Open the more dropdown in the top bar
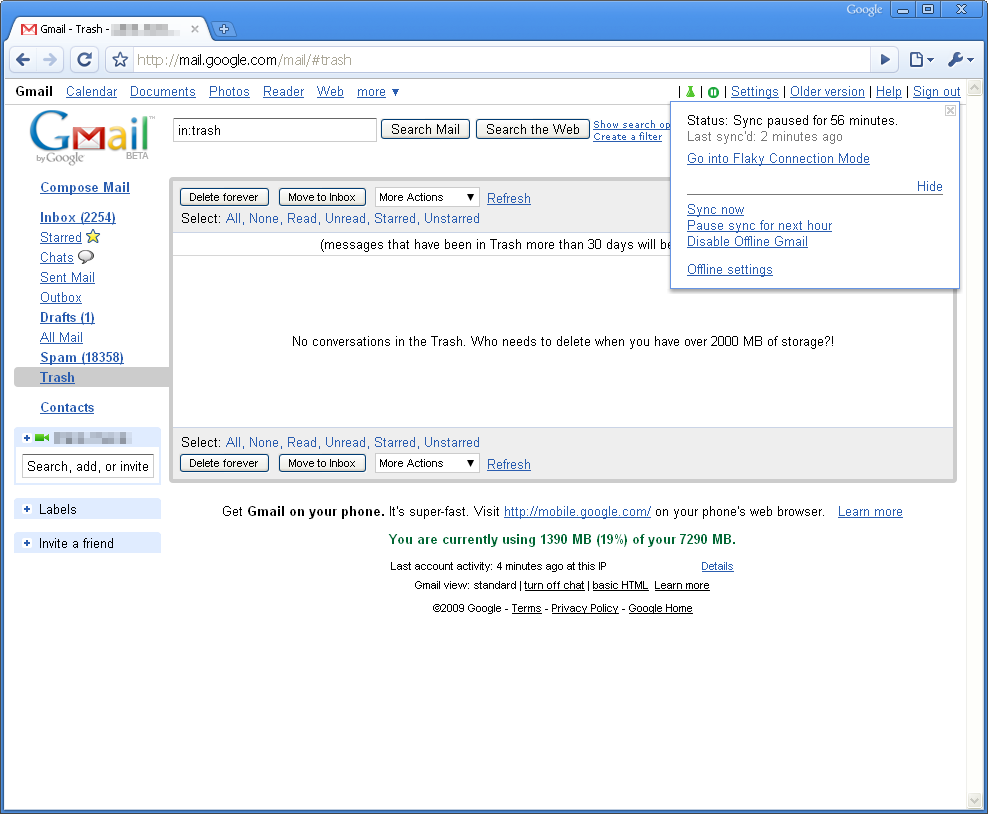The width and height of the screenshot is (988, 814). click(378, 92)
